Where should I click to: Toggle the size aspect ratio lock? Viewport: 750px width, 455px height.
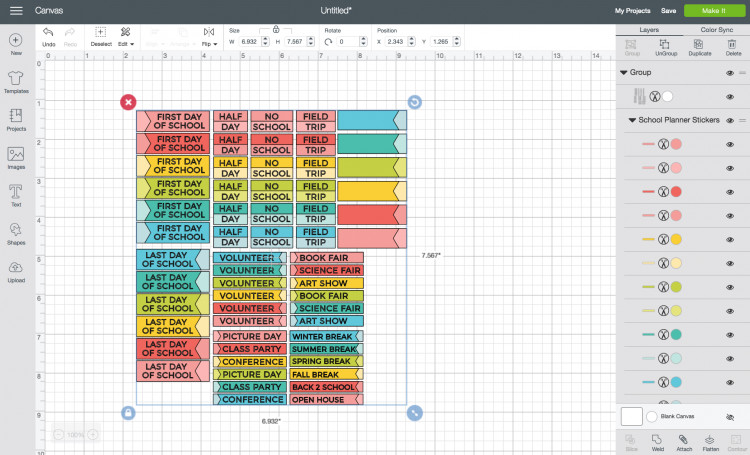(276, 30)
